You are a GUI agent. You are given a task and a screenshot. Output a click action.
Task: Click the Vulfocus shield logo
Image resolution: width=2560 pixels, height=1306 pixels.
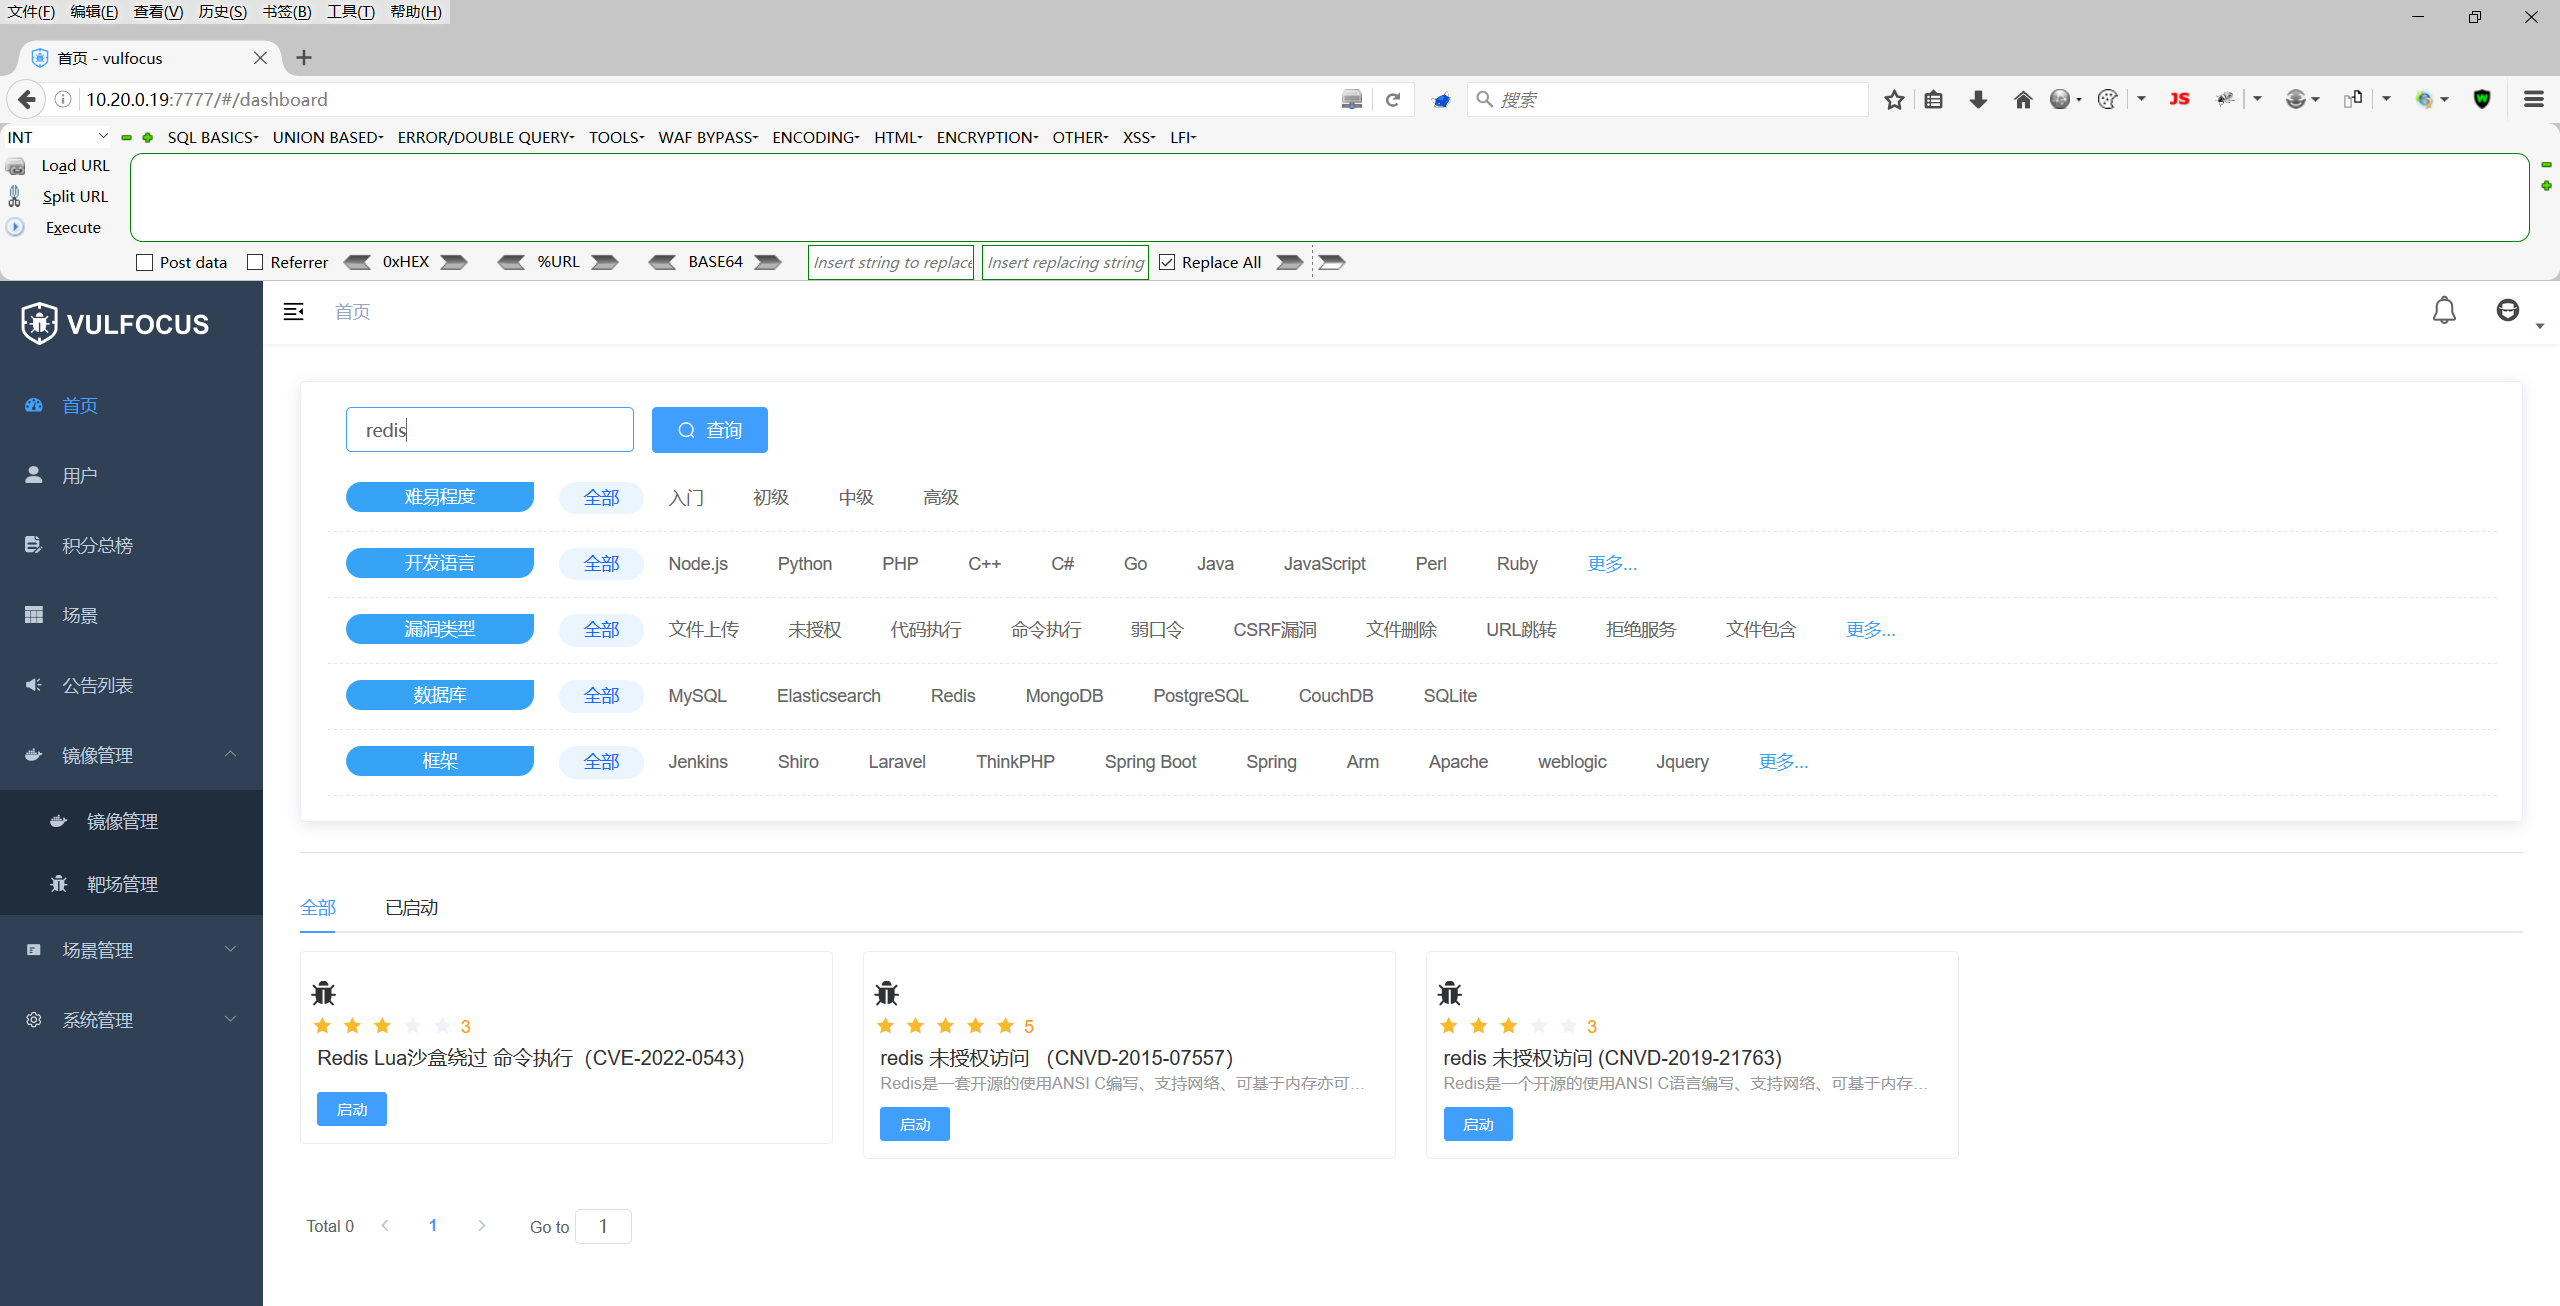39,323
